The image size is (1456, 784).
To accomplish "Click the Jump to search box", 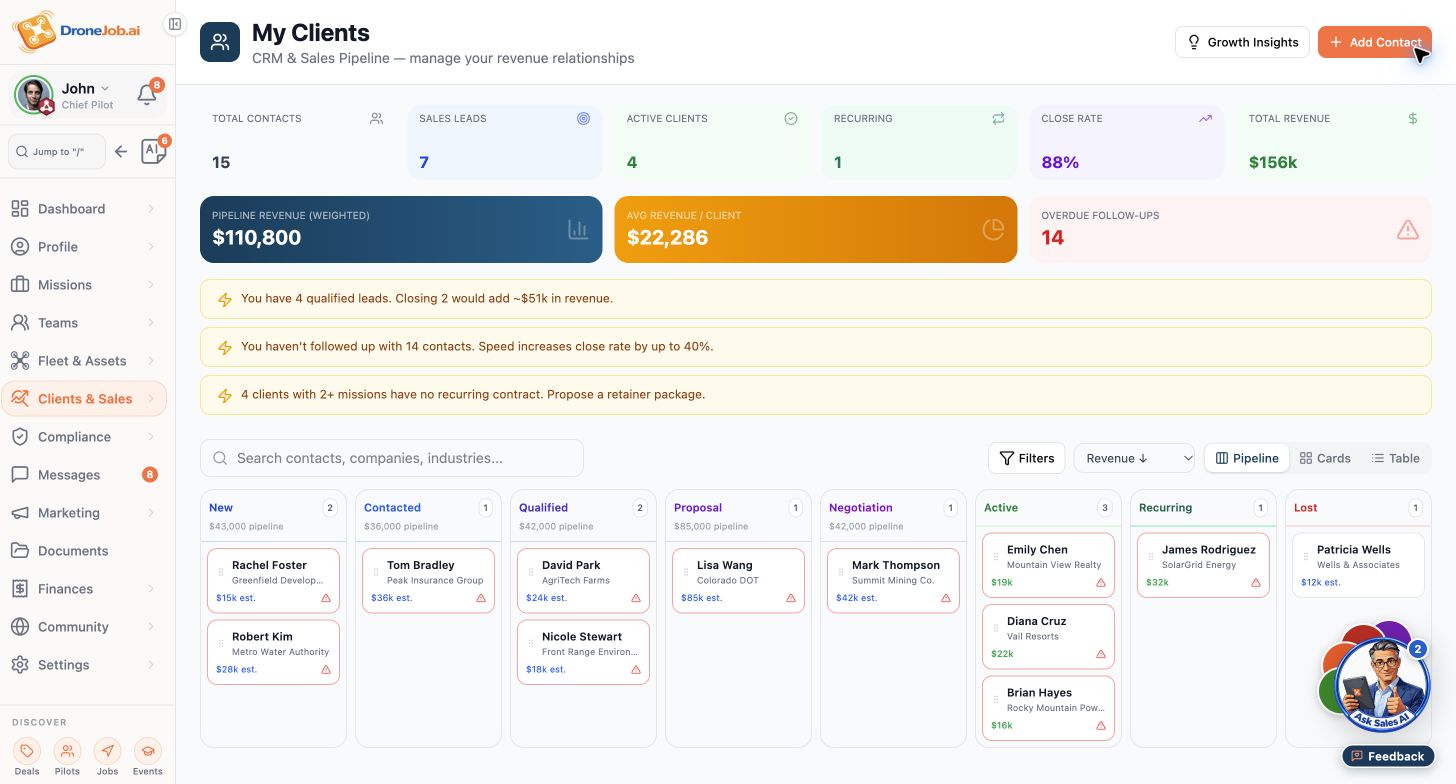I will 57,152.
